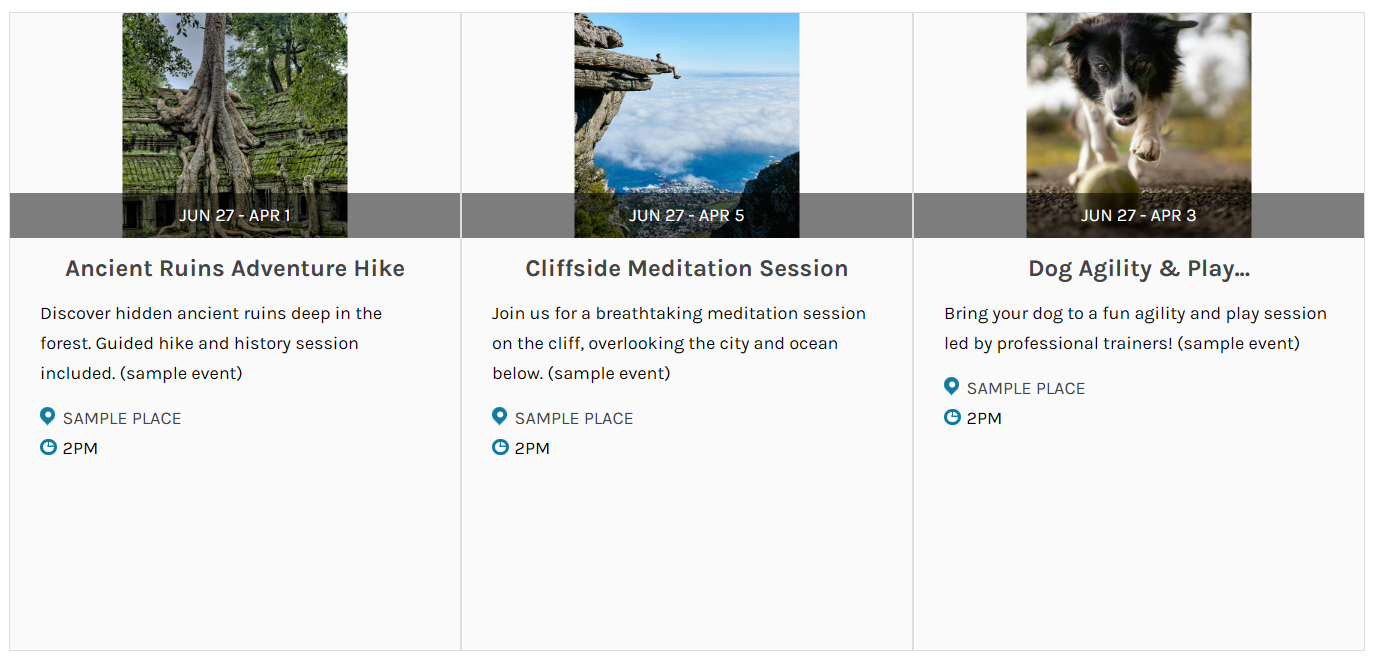
Task: Click the 2PM time in Dog Agility card
Action: point(984,418)
